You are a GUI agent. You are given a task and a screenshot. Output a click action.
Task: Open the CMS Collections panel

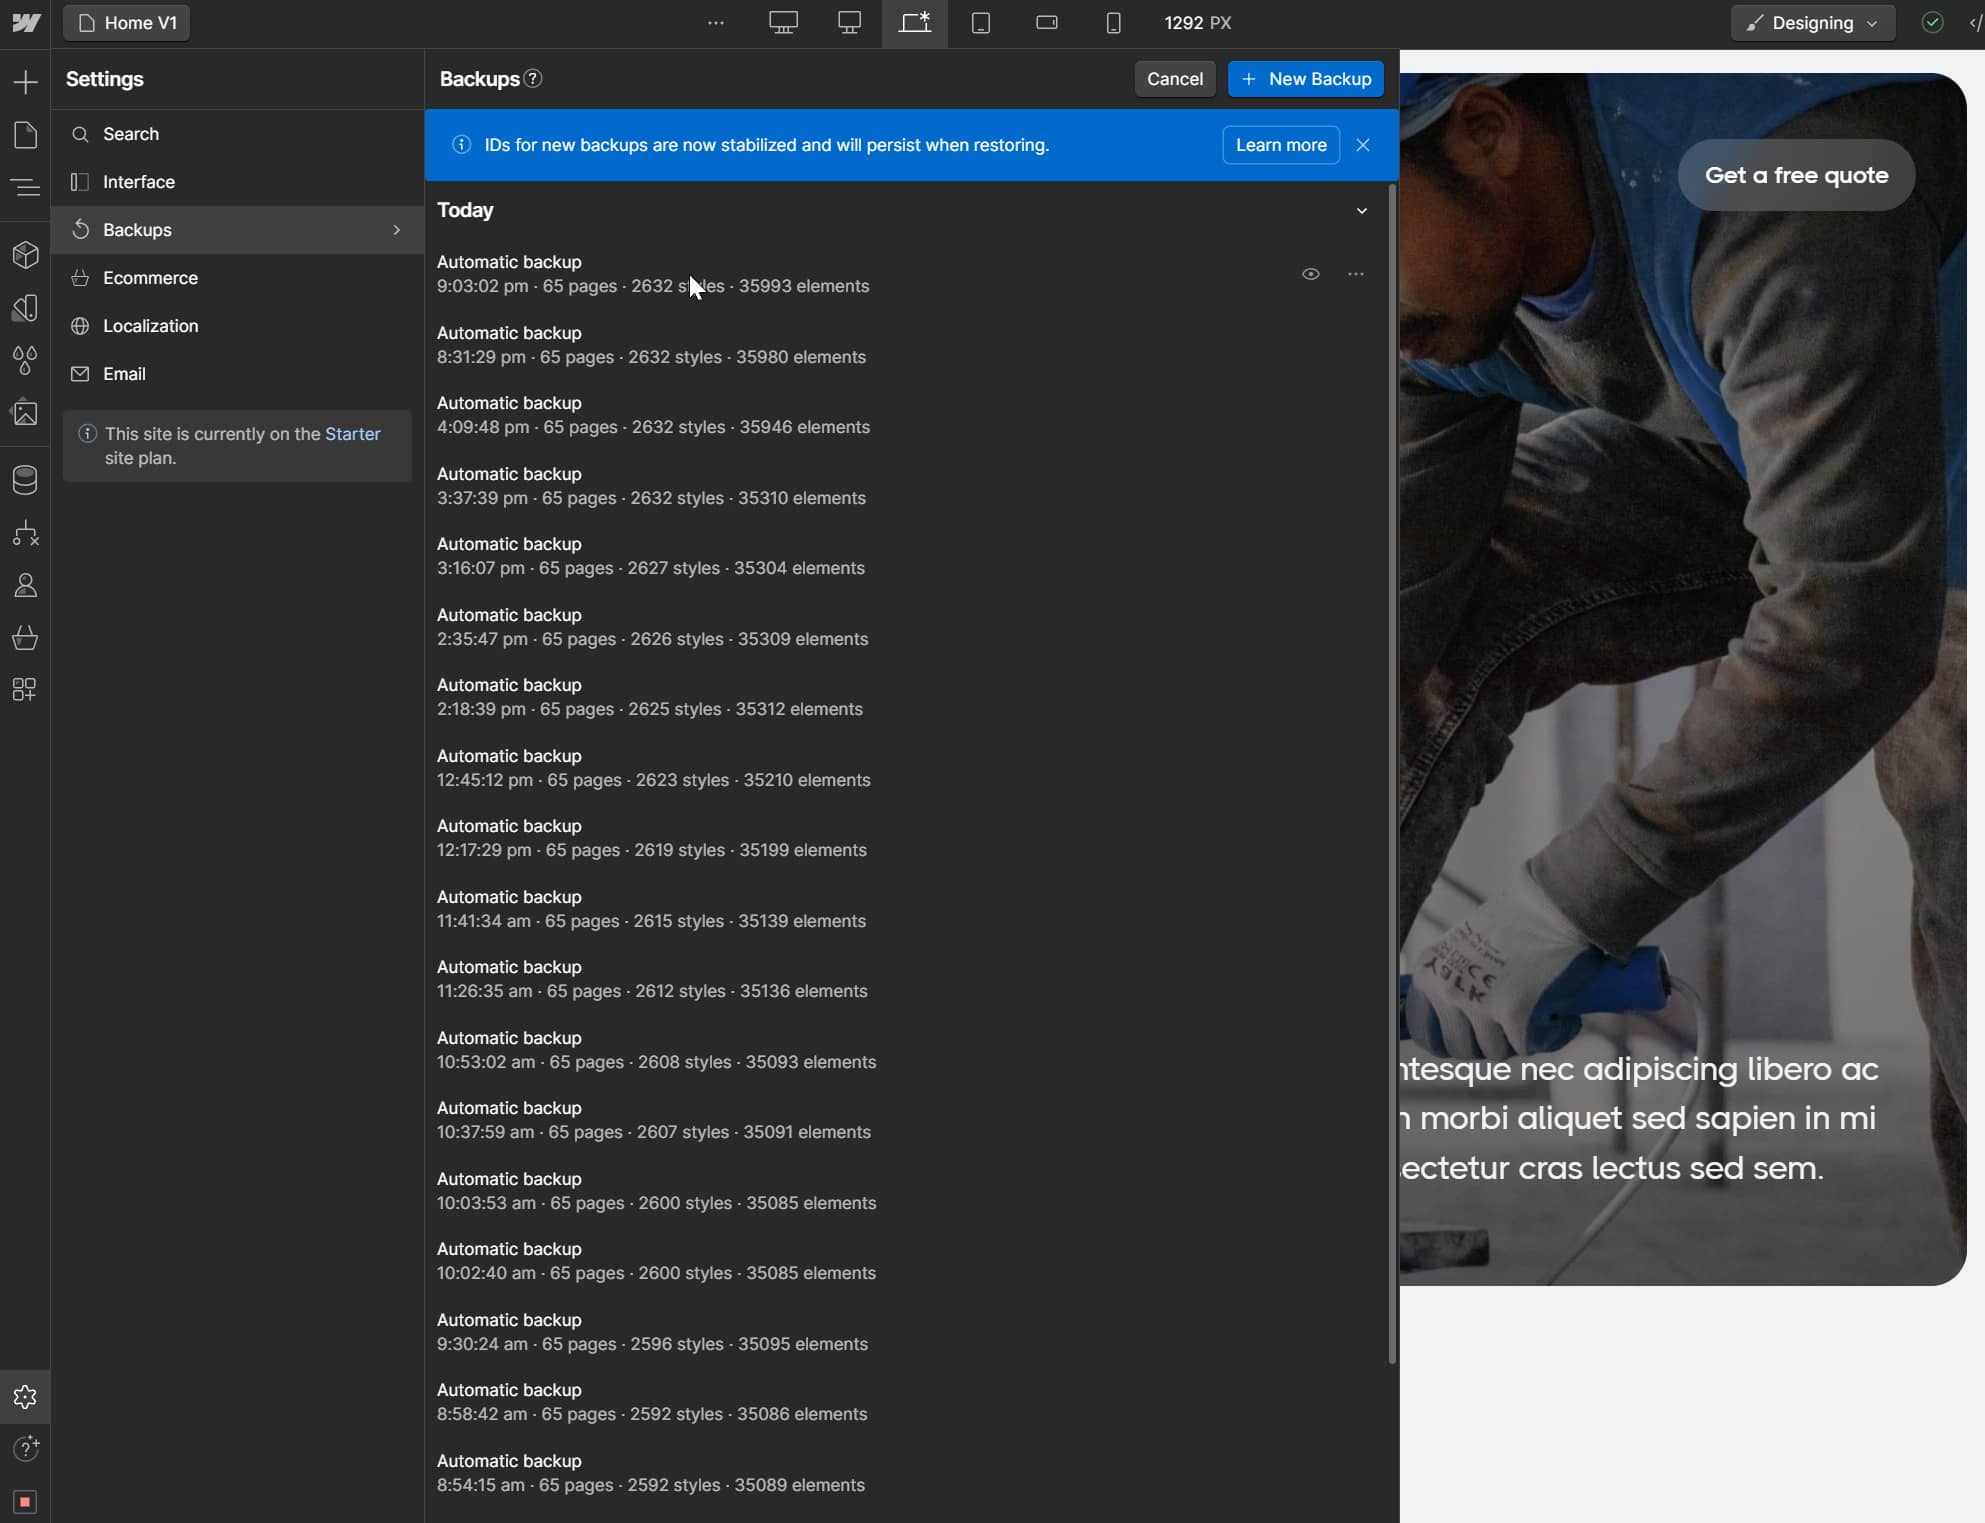pyautogui.click(x=24, y=480)
